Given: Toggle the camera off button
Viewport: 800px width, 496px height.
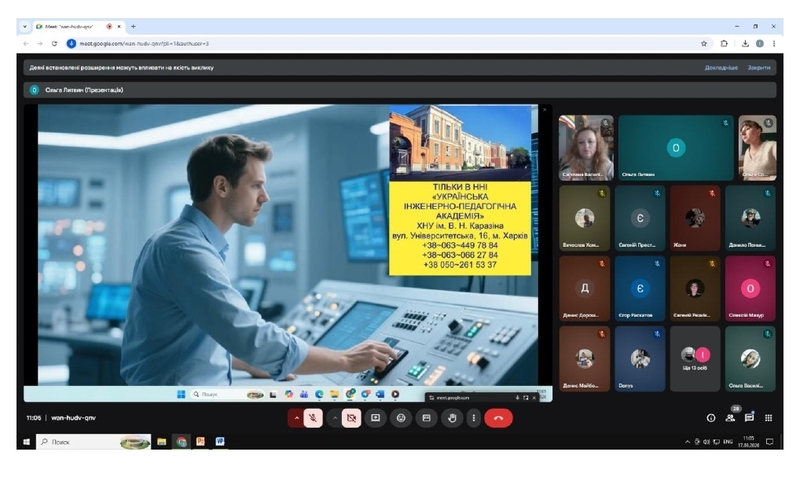Looking at the screenshot, I should 351,418.
